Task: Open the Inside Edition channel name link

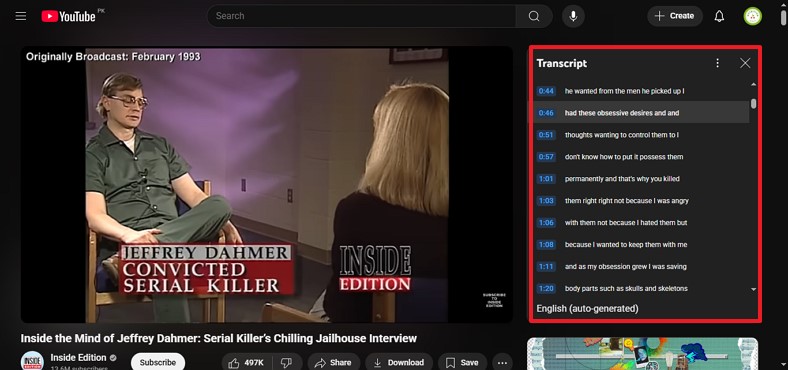Action: 78,357
